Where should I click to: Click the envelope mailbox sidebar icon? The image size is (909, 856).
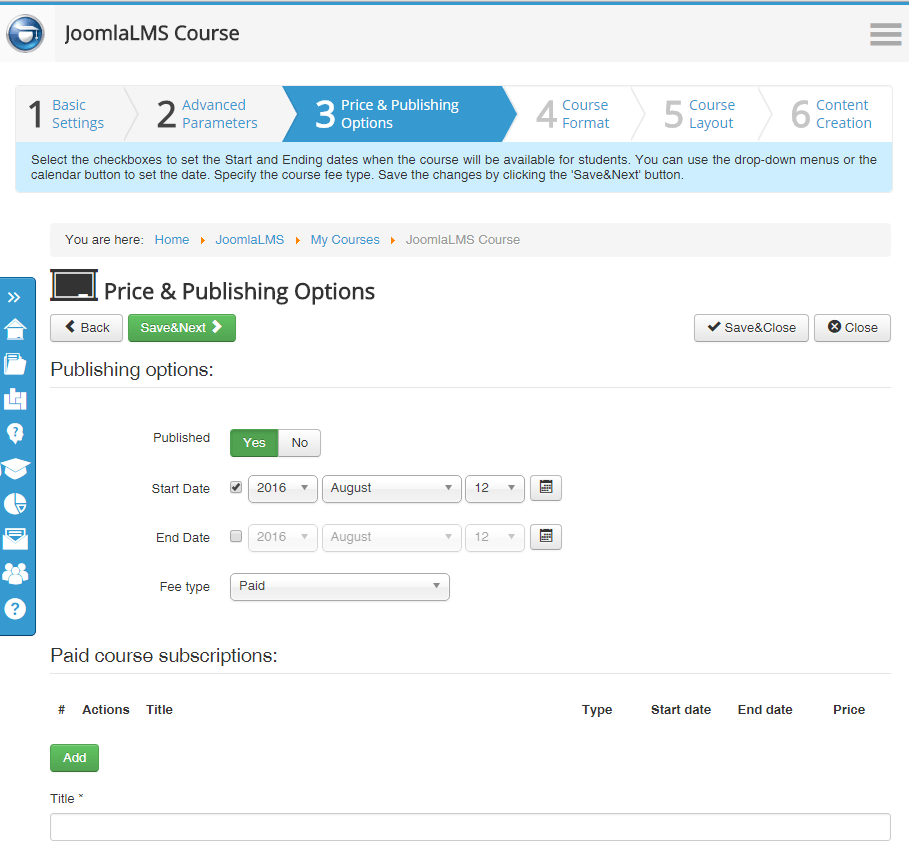click(15, 538)
